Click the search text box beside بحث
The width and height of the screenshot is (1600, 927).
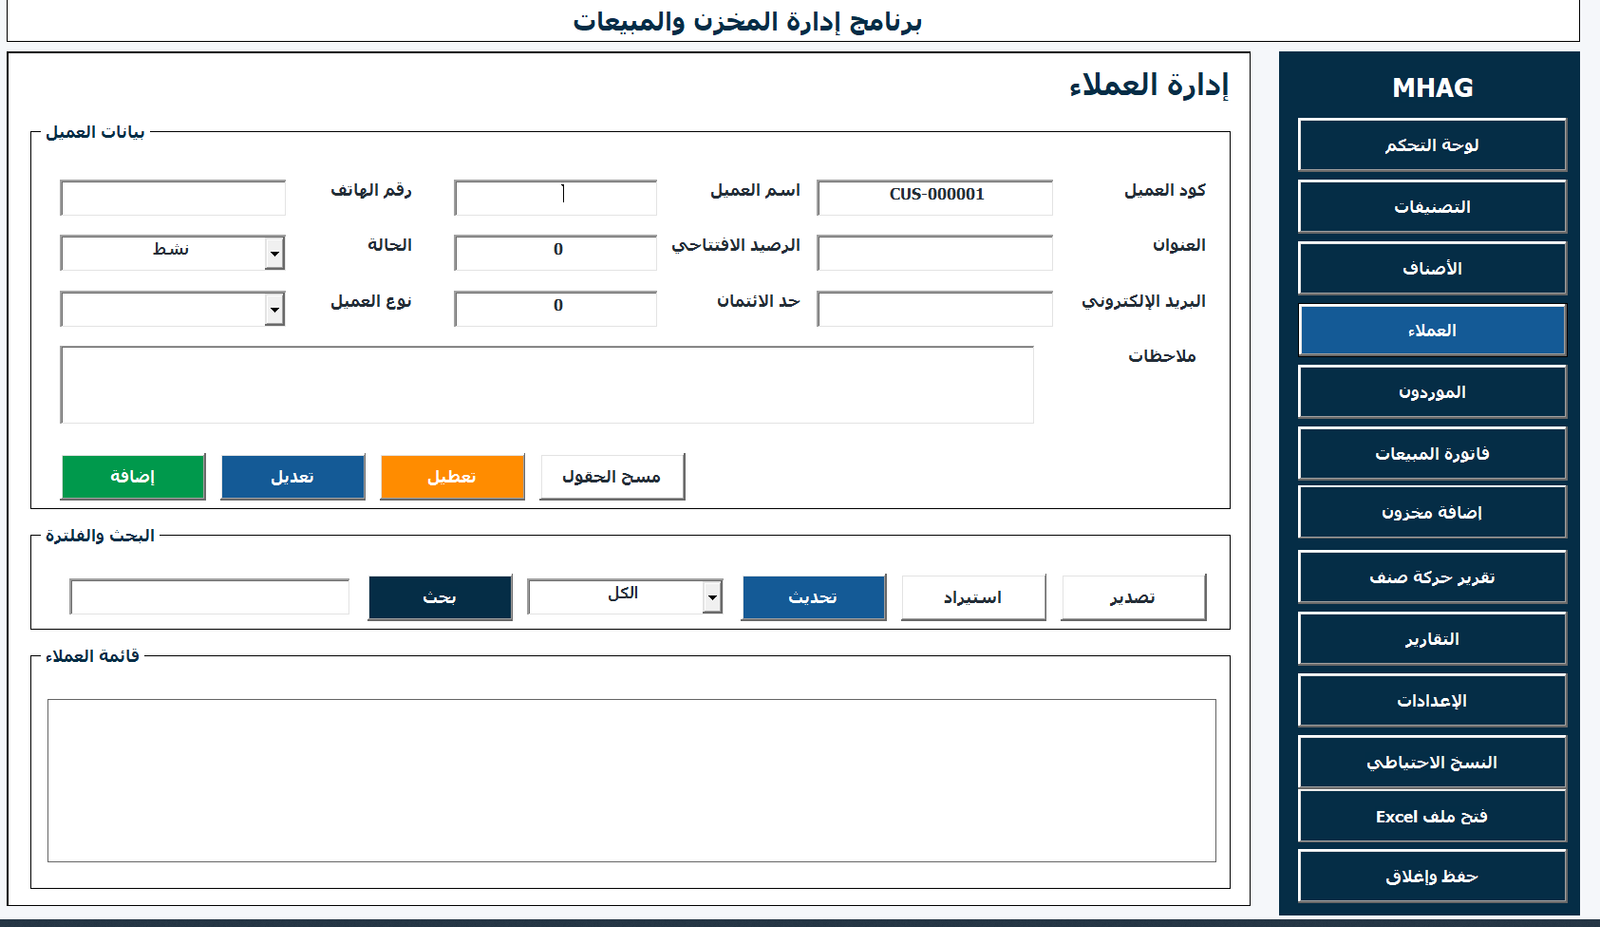pos(210,597)
